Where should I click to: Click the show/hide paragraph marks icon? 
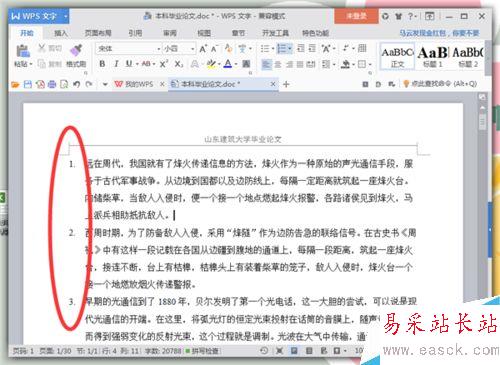click(345, 49)
